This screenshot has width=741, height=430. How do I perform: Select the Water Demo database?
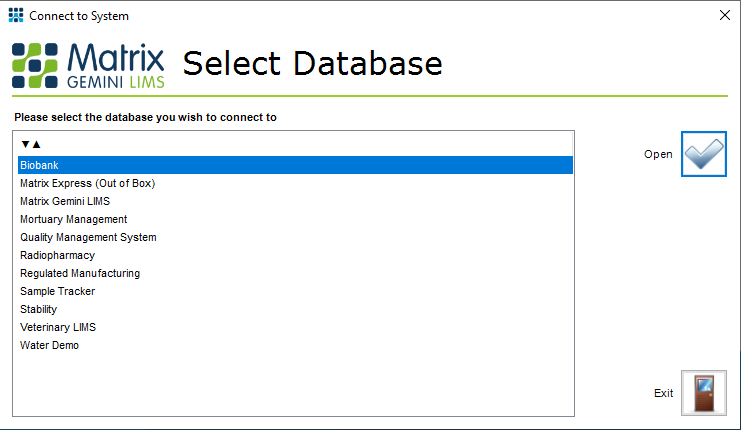click(x=49, y=345)
